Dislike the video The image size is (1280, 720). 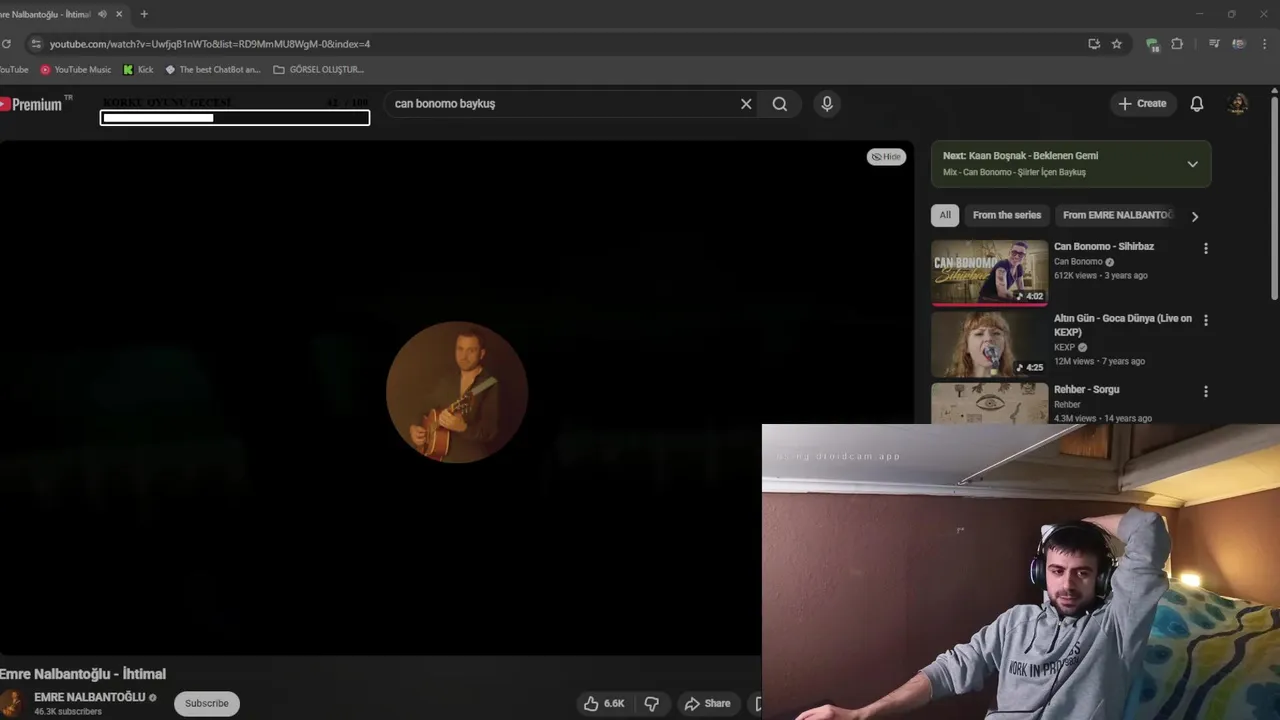tap(652, 704)
